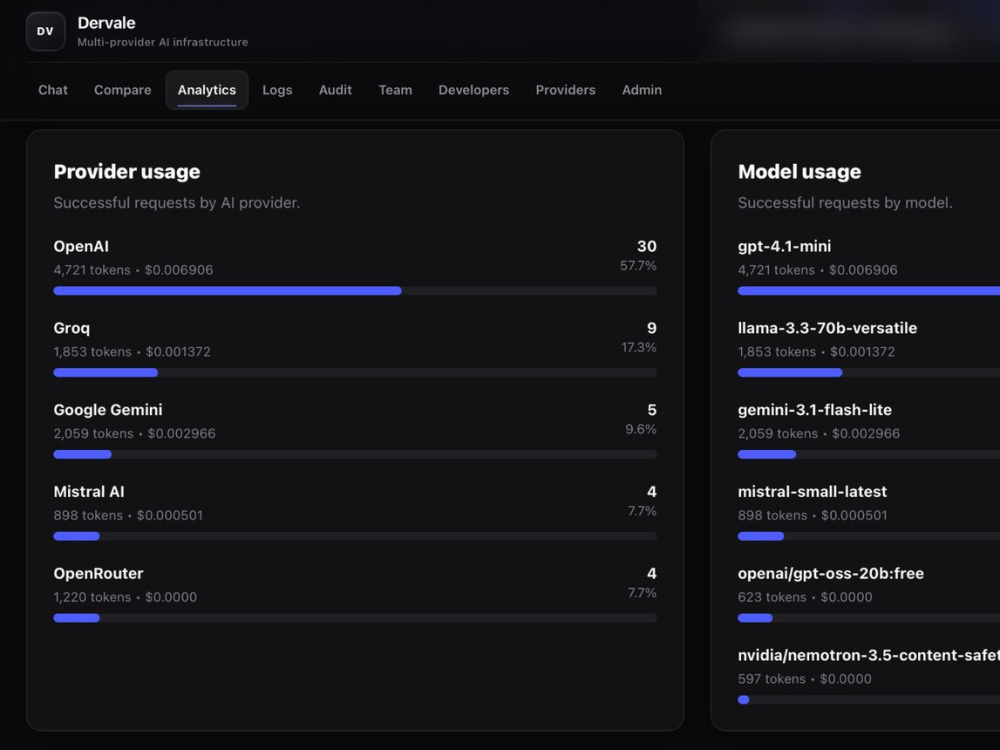1000x750 pixels.
Task: Click the gpt-4.1-mini usage bar
Action: (x=869, y=291)
